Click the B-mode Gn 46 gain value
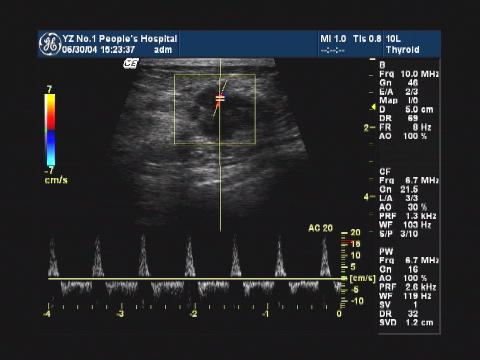This screenshot has height=360, width=480. [413, 83]
